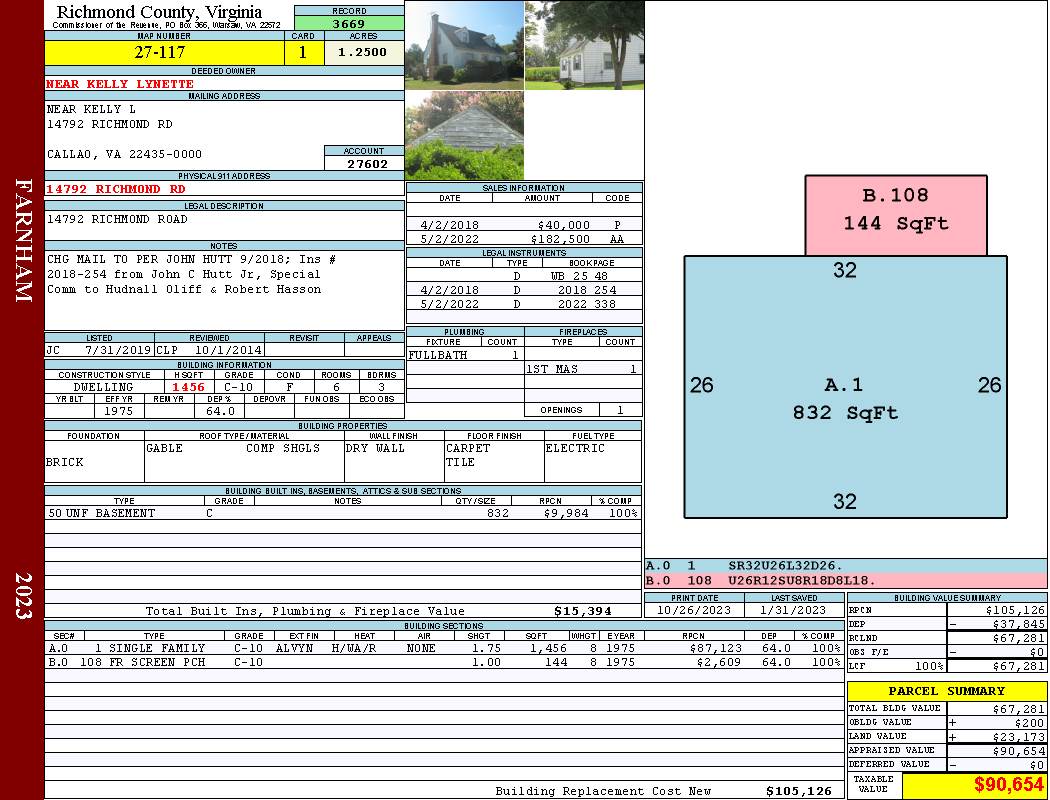Open the side view house photo
This screenshot has width=1050, height=800.
(x=585, y=46)
